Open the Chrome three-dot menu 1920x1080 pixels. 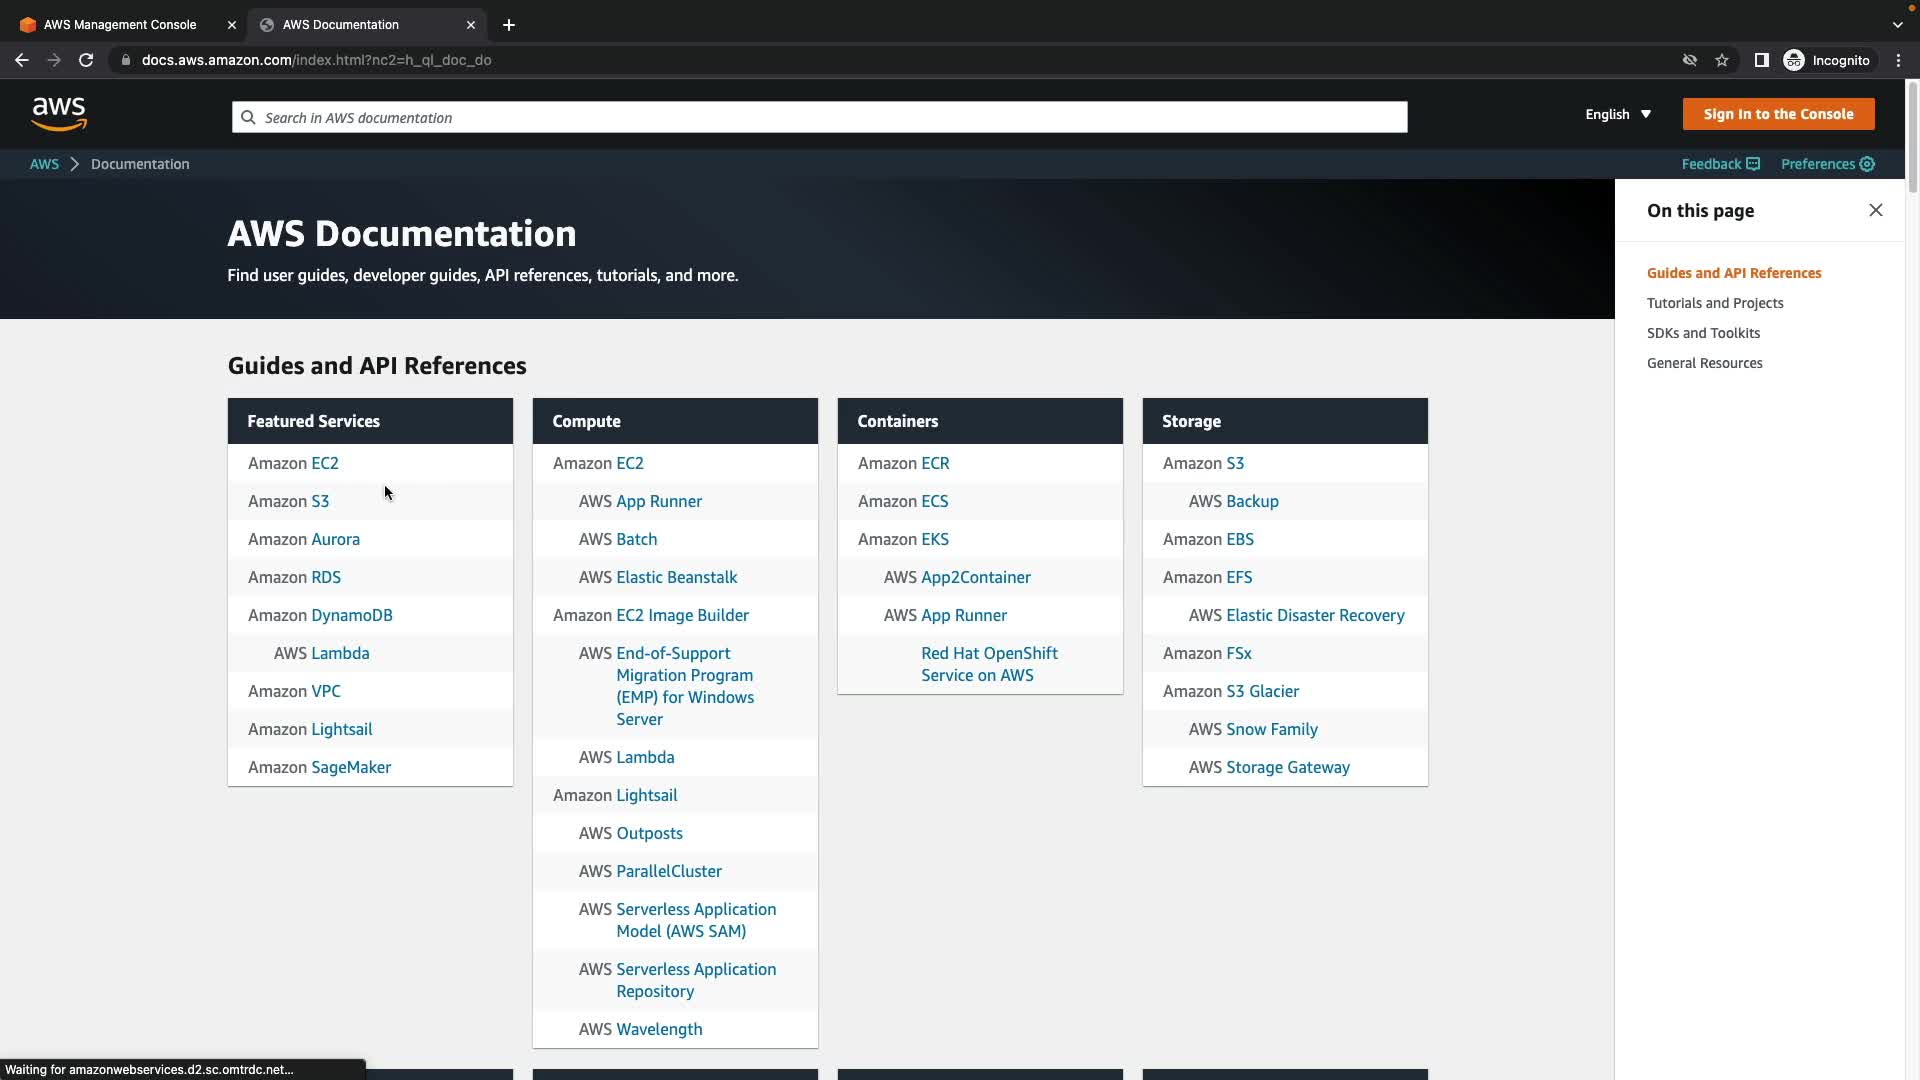1898,60
